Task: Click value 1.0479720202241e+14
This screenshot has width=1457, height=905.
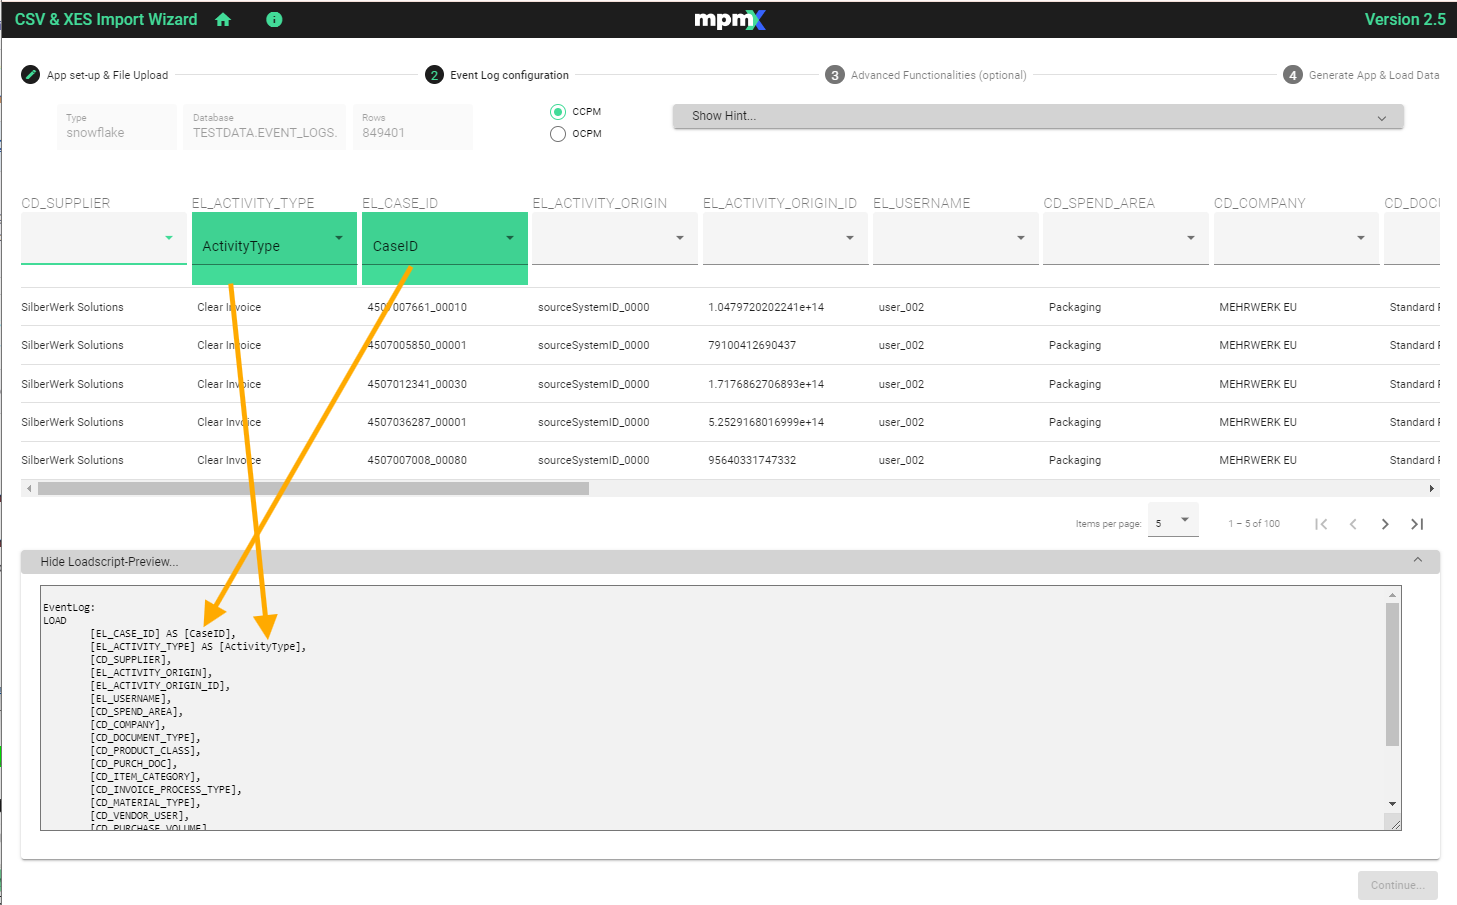Action: point(766,307)
